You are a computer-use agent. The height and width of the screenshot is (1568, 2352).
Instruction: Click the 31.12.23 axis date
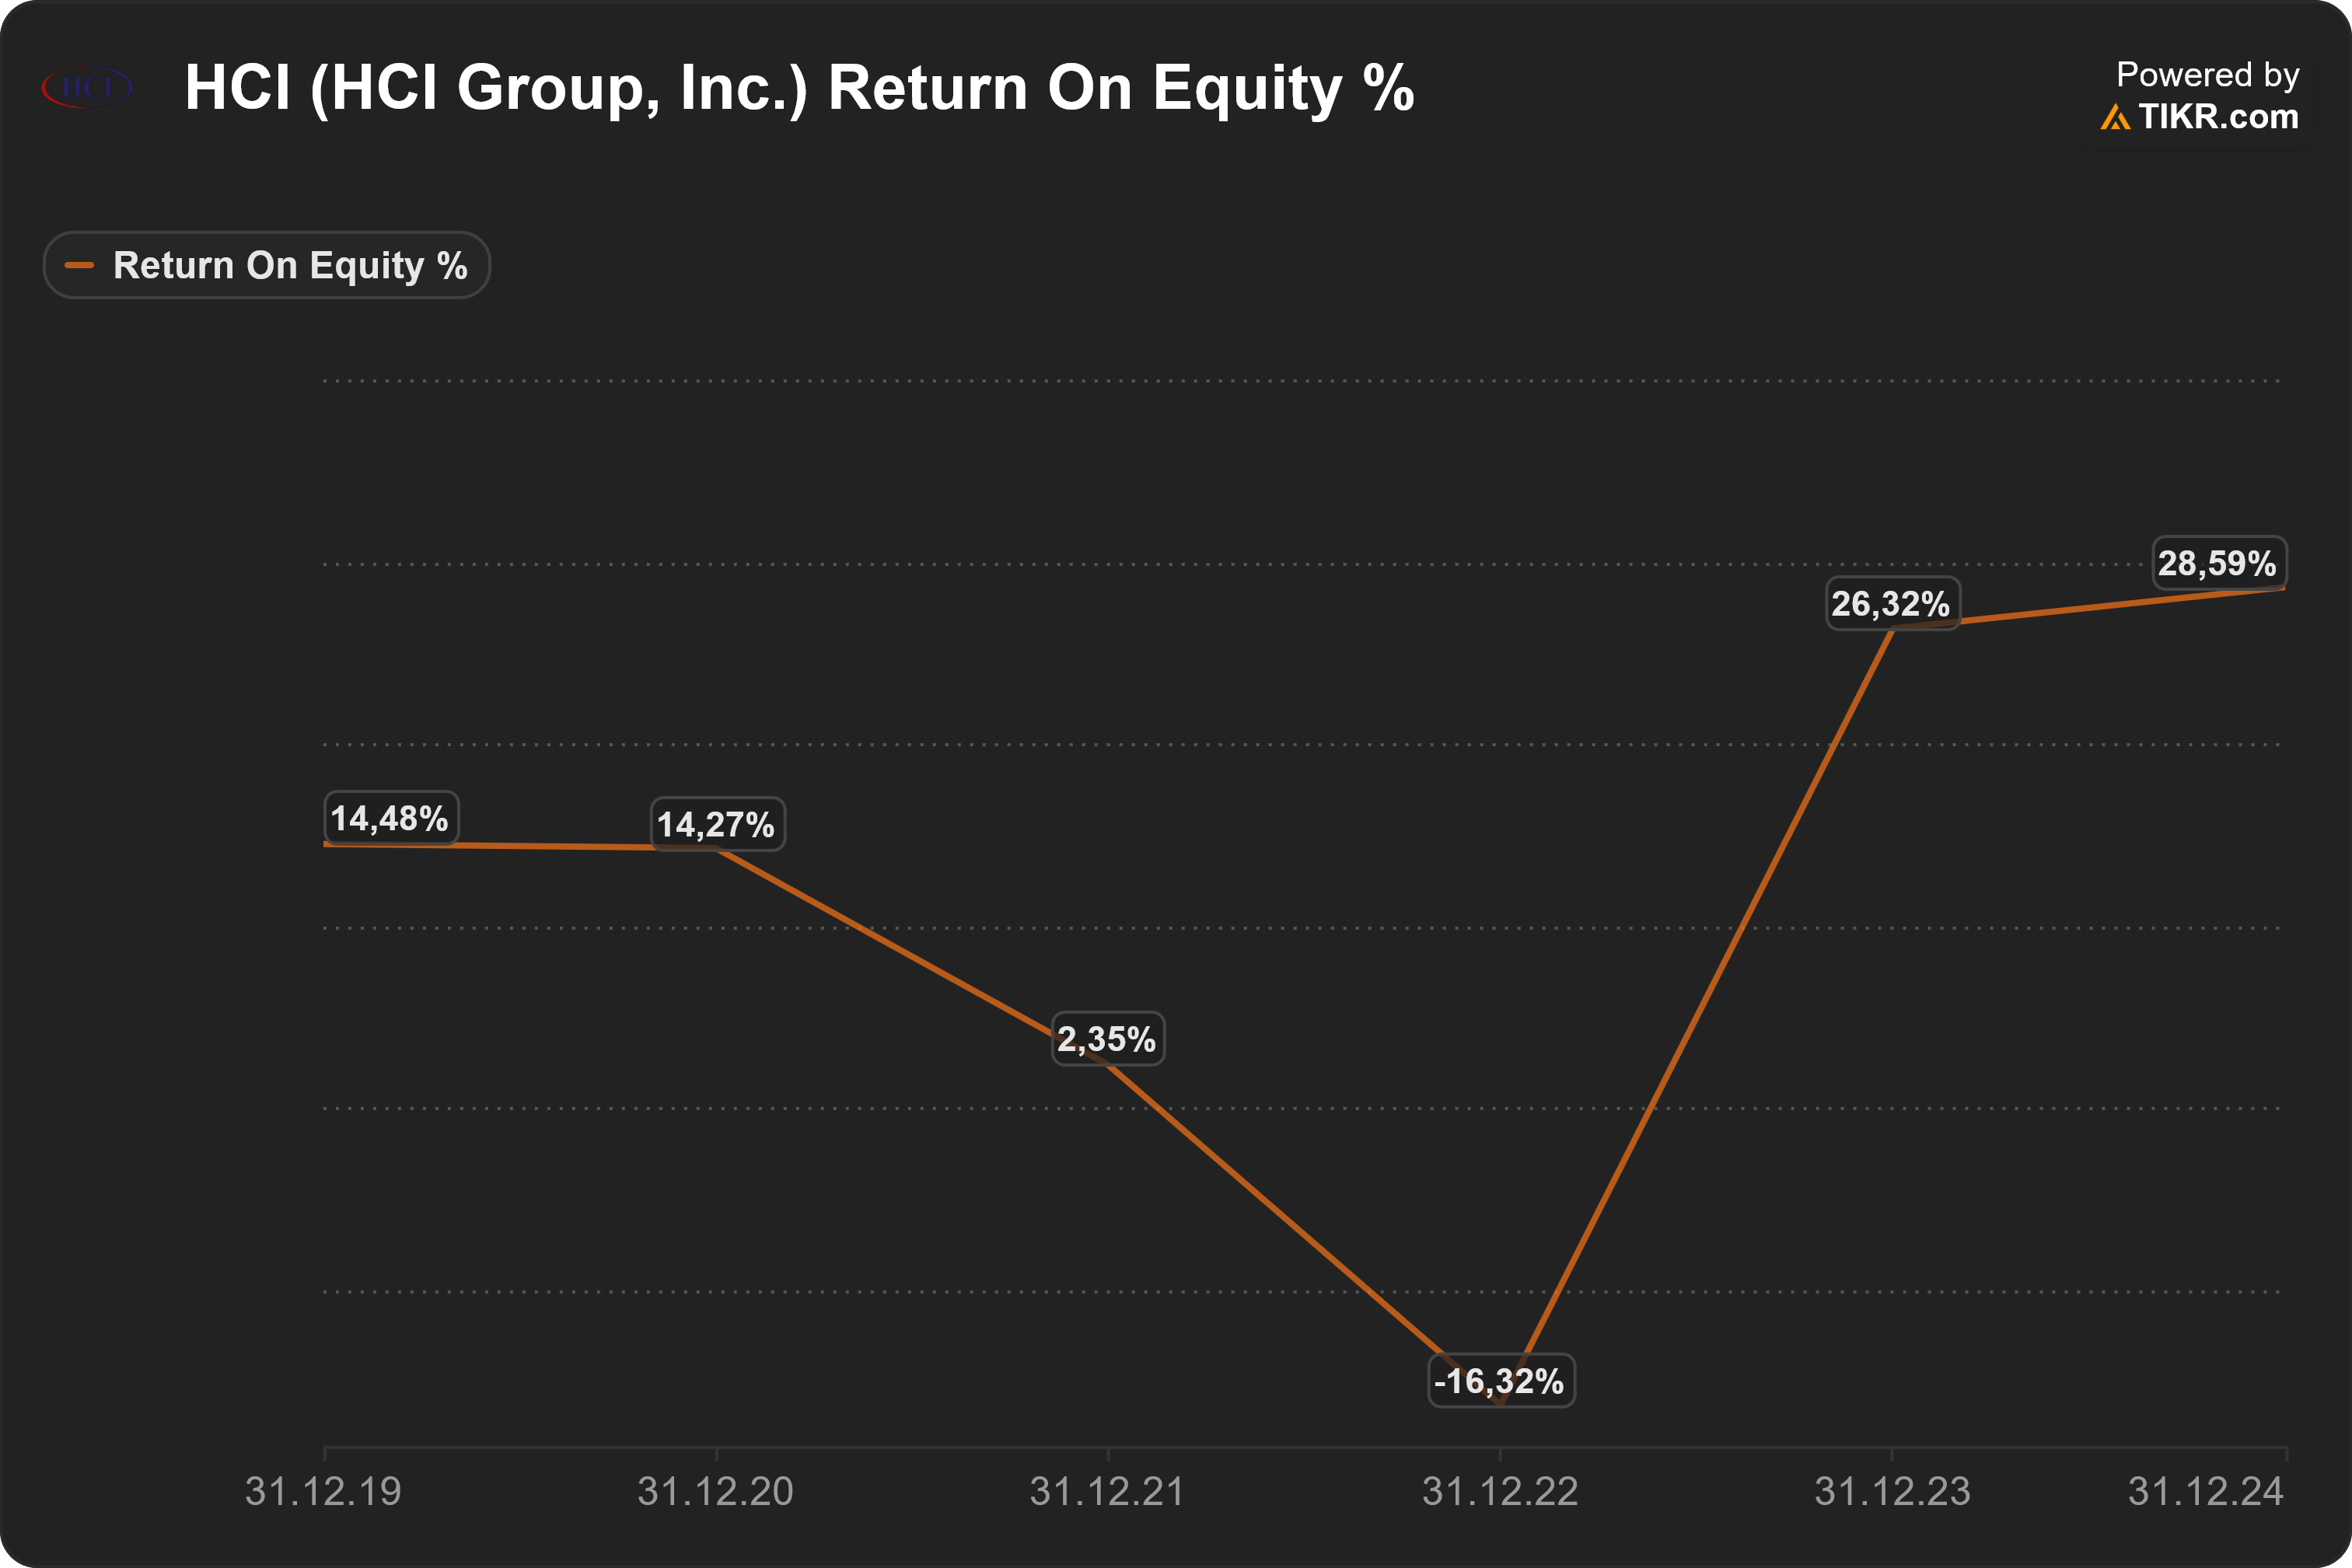tap(1892, 1491)
